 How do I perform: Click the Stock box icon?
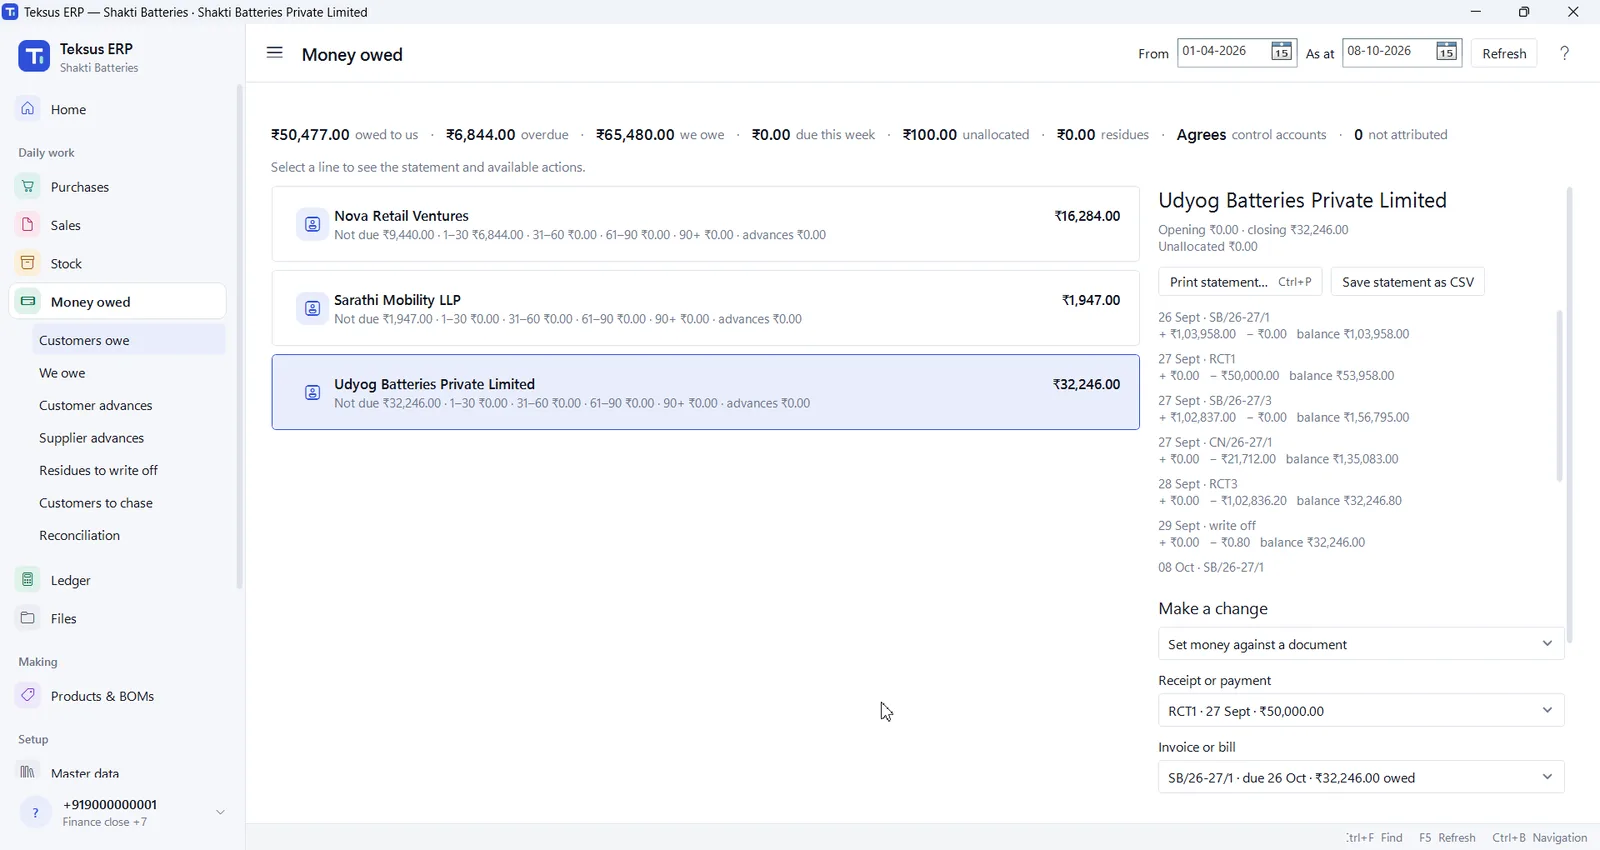point(28,262)
